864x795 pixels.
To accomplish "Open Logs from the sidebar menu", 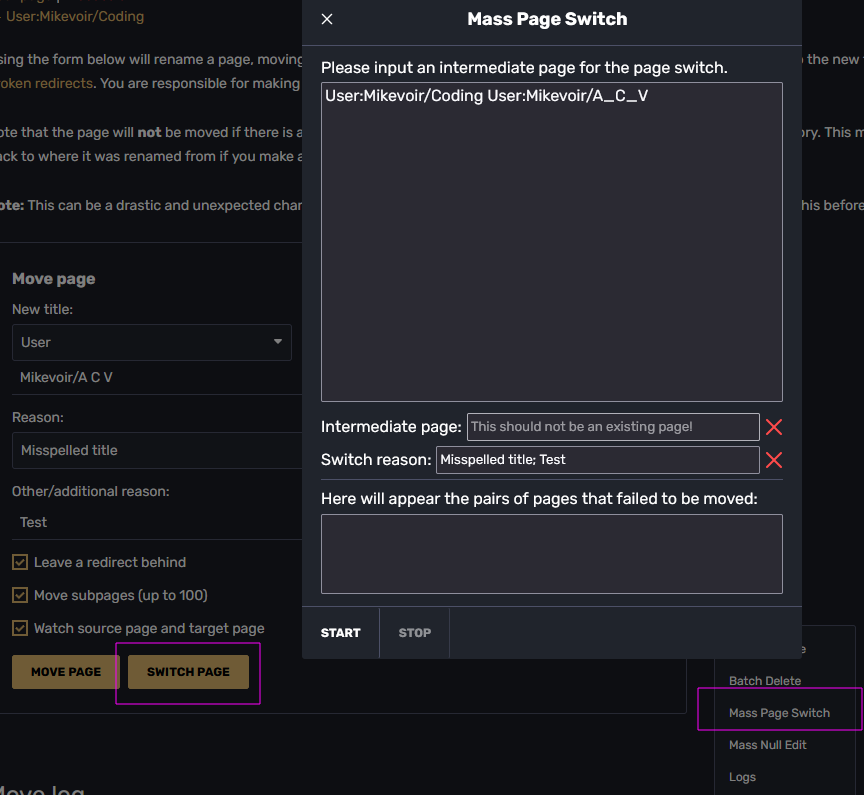I will (x=742, y=777).
